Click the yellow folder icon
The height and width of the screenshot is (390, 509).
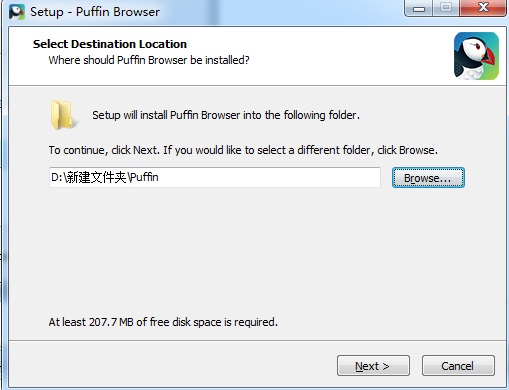click(62, 114)
